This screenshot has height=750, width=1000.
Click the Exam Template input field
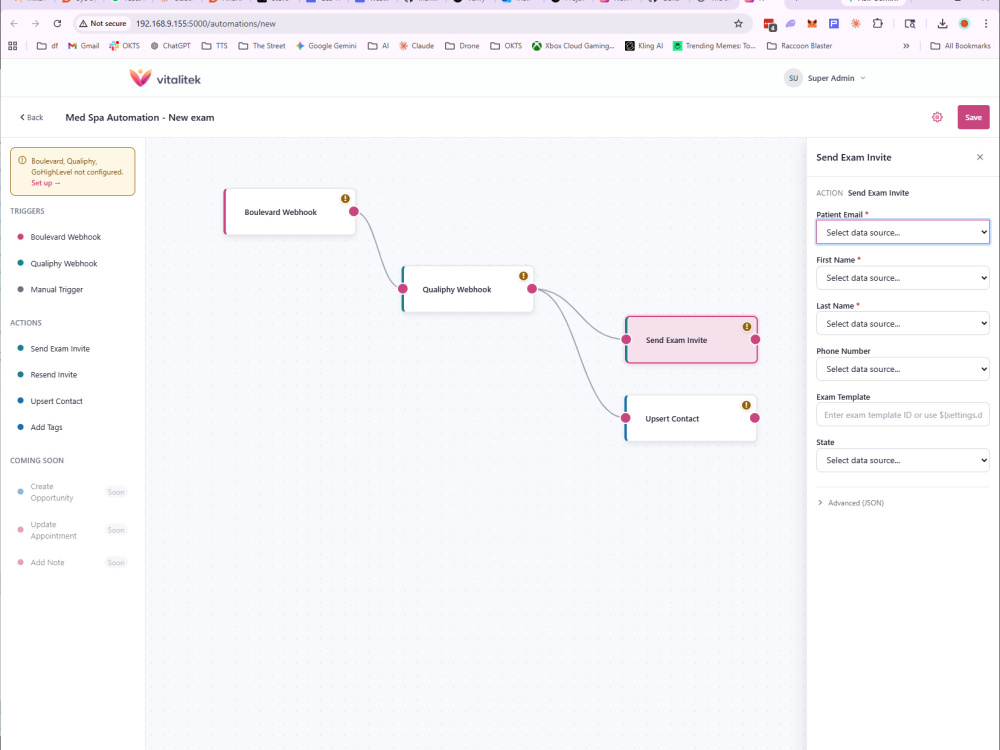point(902,415)
